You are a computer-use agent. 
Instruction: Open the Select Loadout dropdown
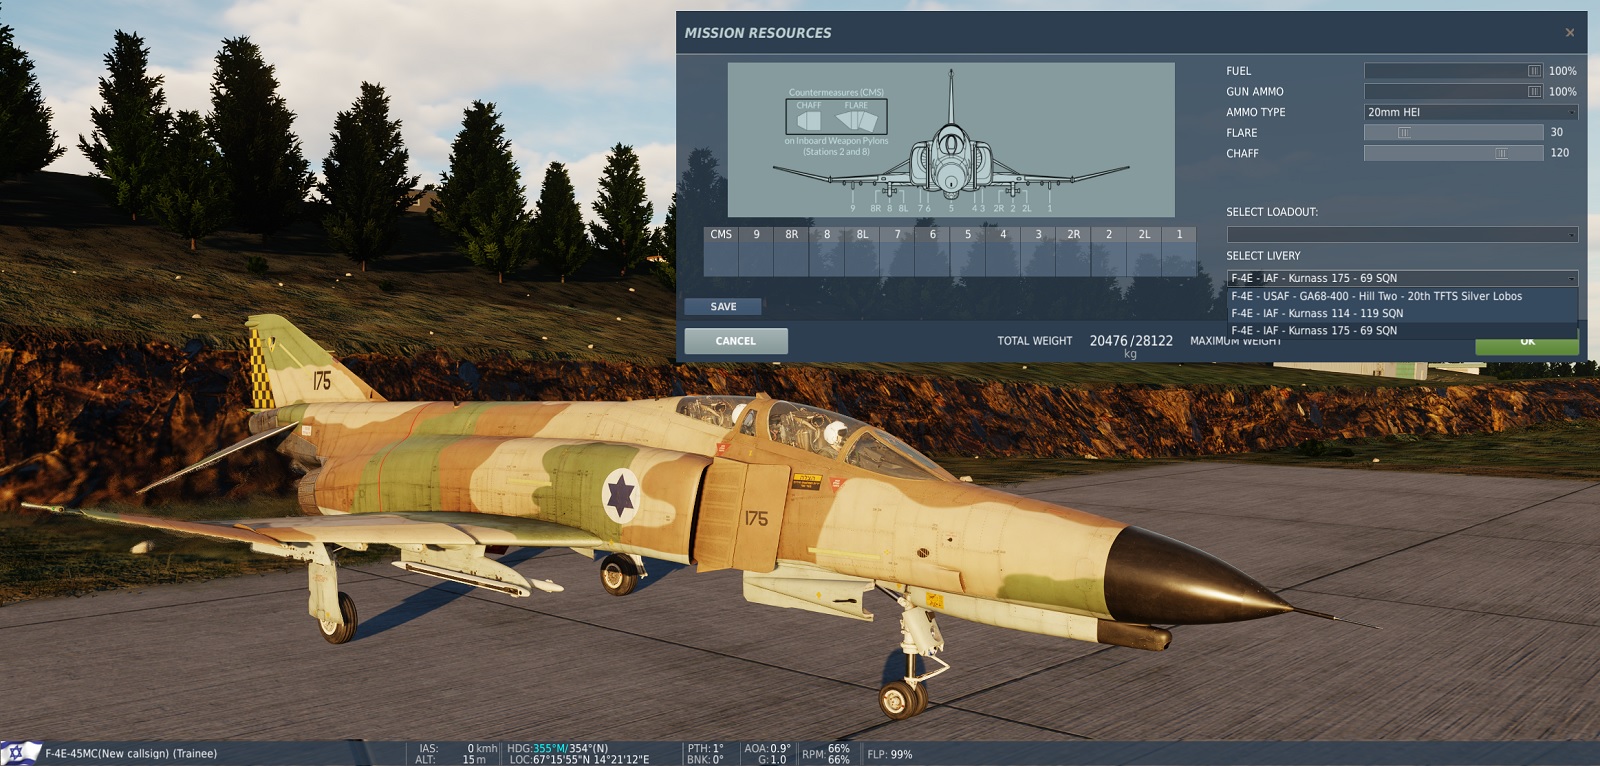pyautogui.click(x=1402, y=234)
